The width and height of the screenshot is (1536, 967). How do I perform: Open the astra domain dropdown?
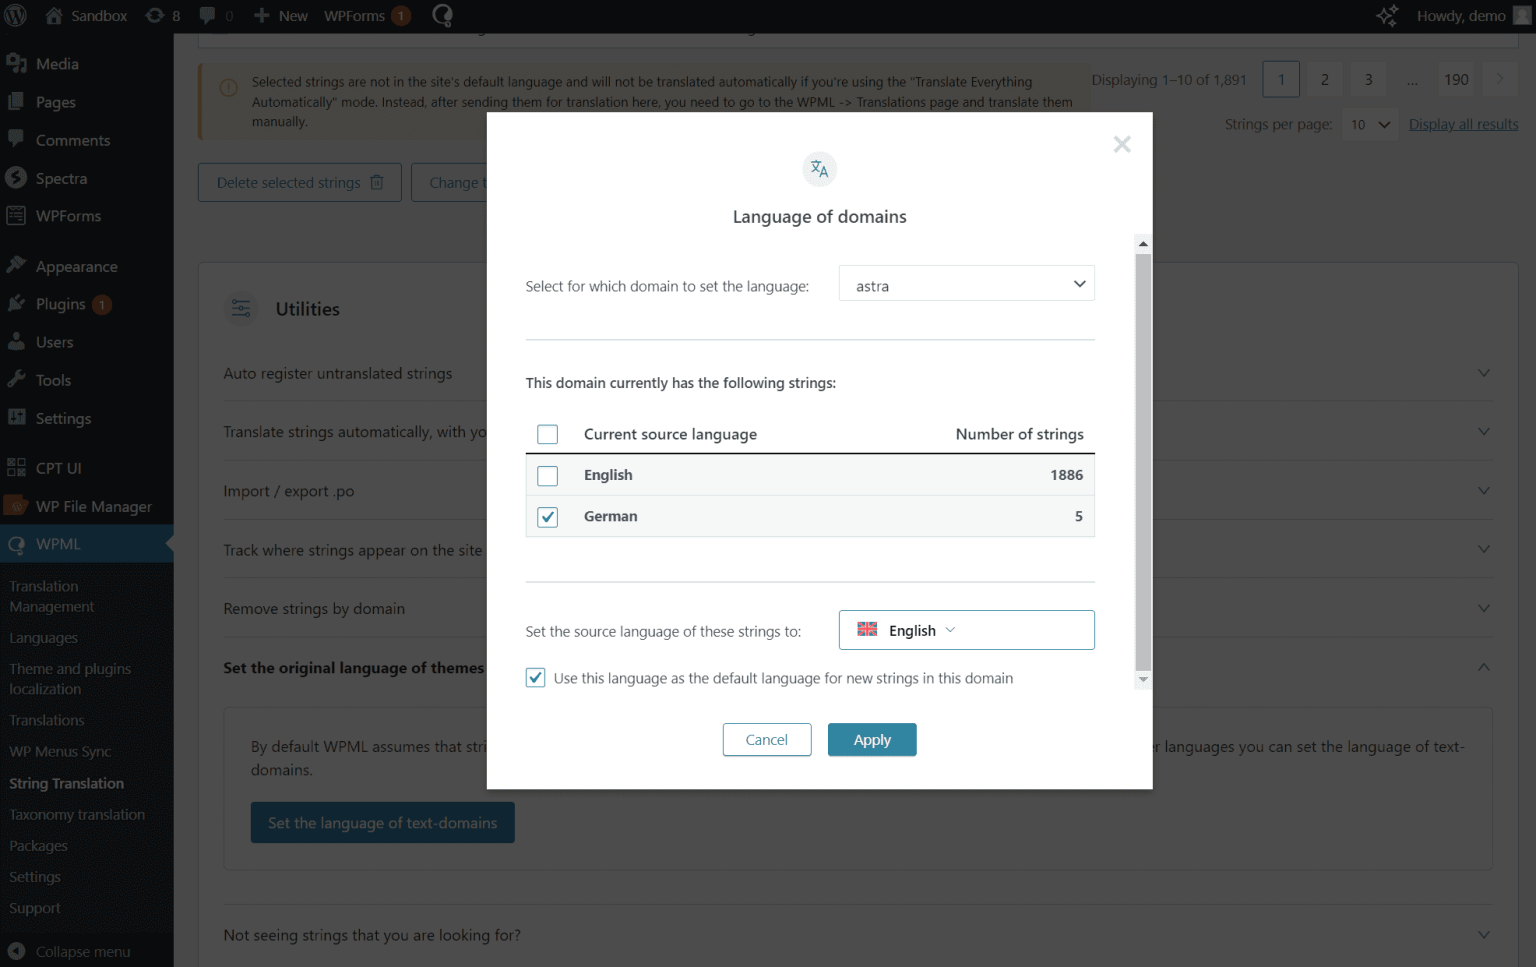(x=966, y=284)
